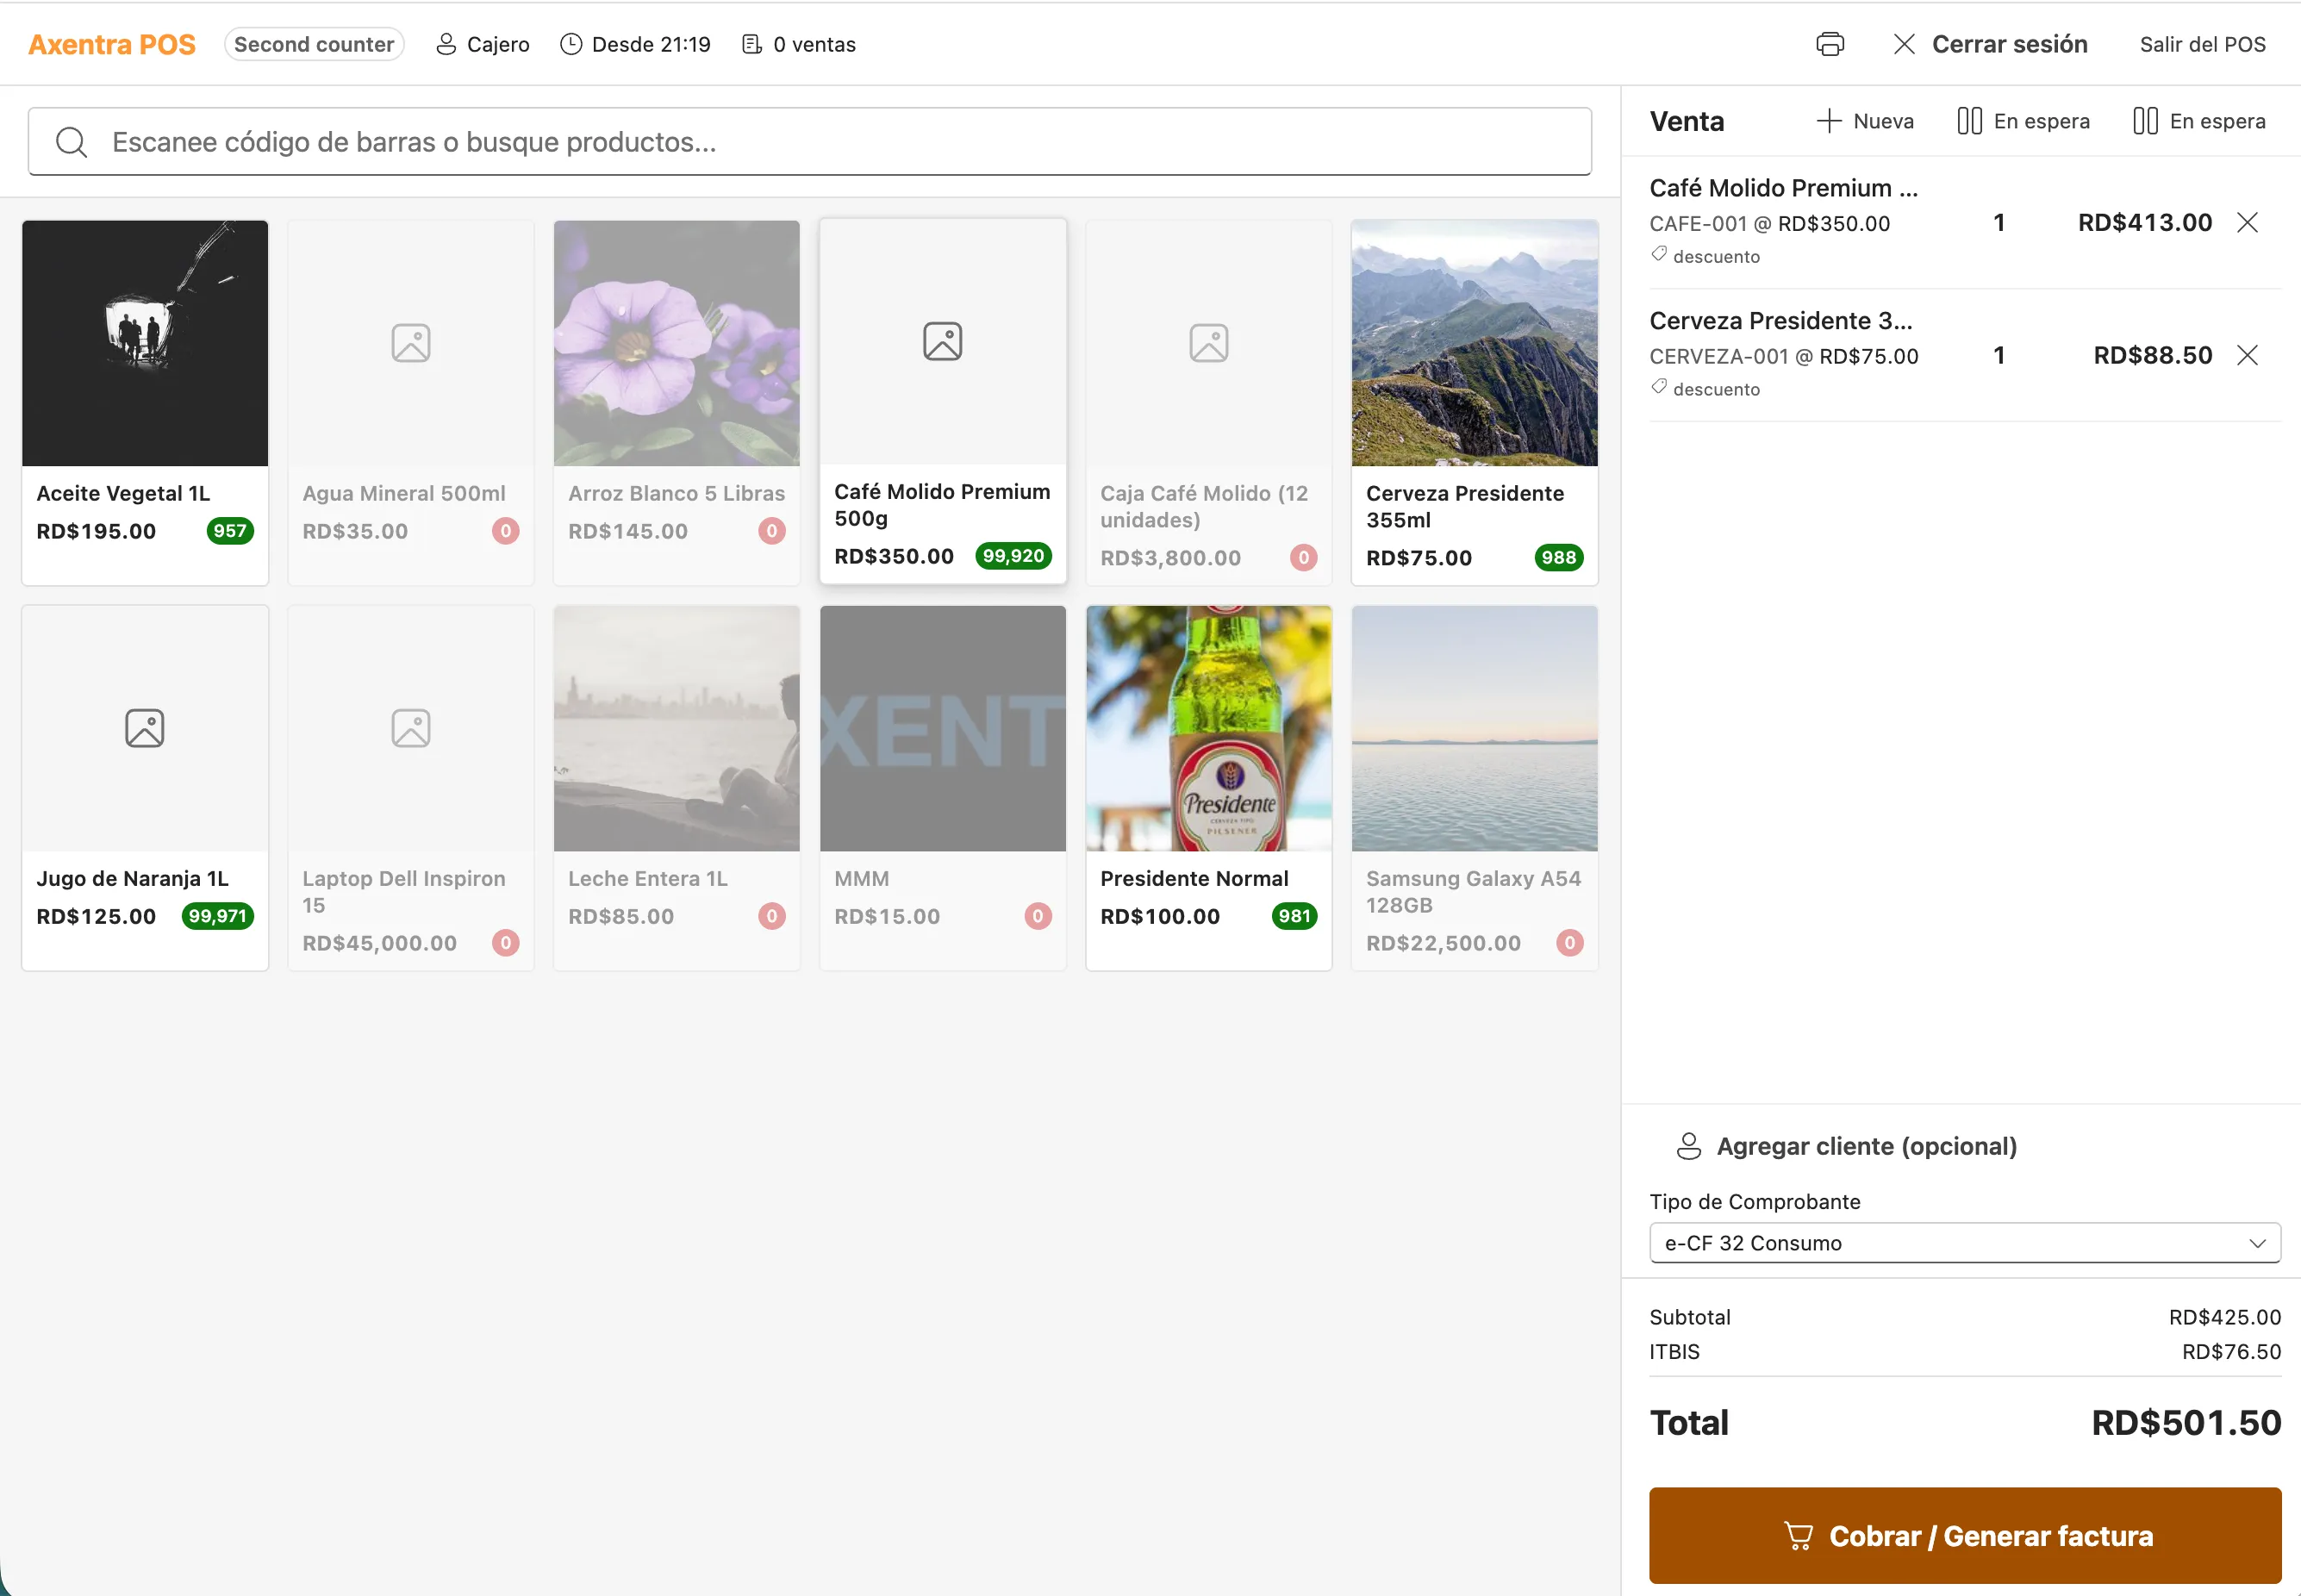Click the Cajero user icon
The width and height of the screenshot is (2301, 1596).
coord(446,44)
